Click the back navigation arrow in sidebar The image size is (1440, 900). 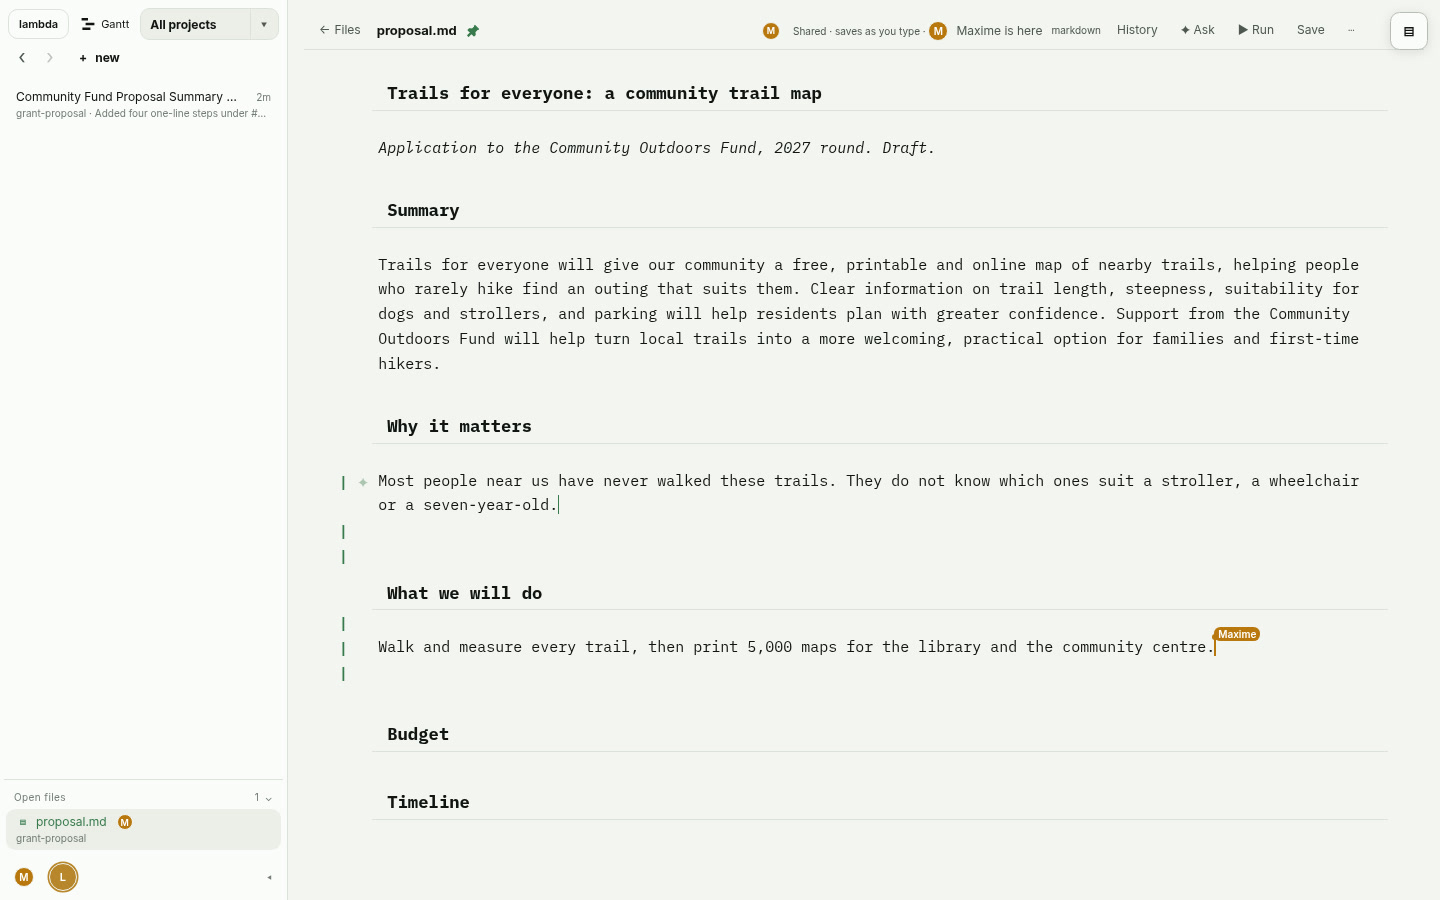tap(22, 58)
